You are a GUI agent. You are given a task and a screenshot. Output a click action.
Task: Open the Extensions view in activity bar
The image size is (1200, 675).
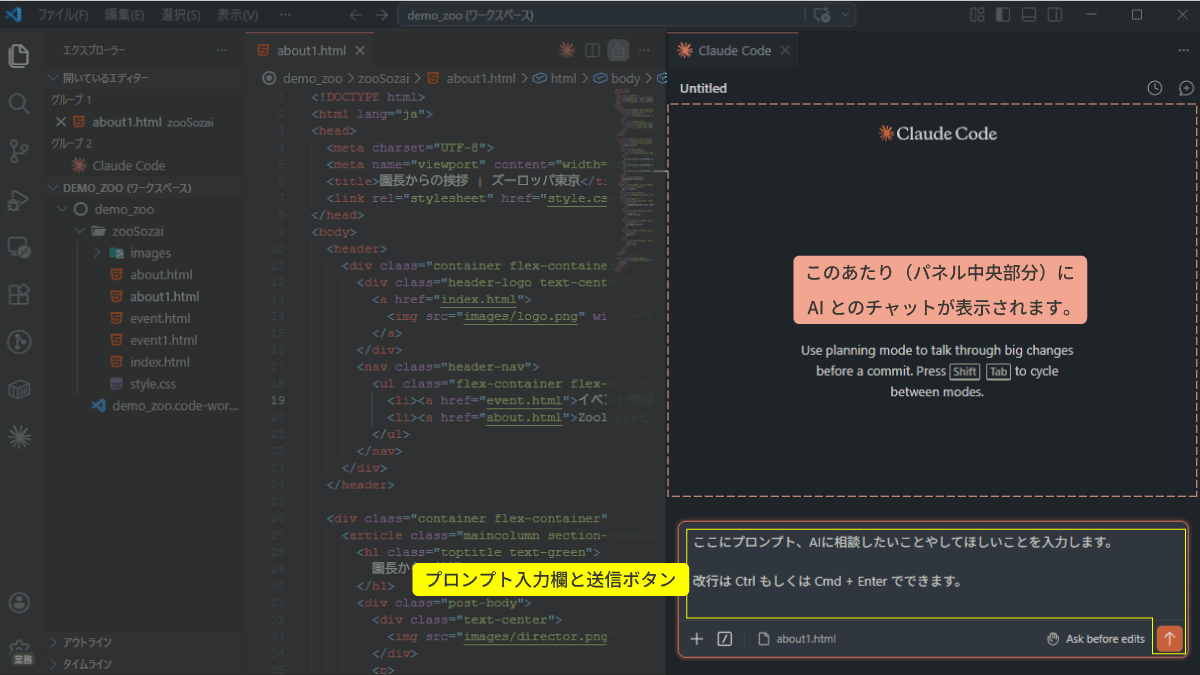tap(18, 295)
